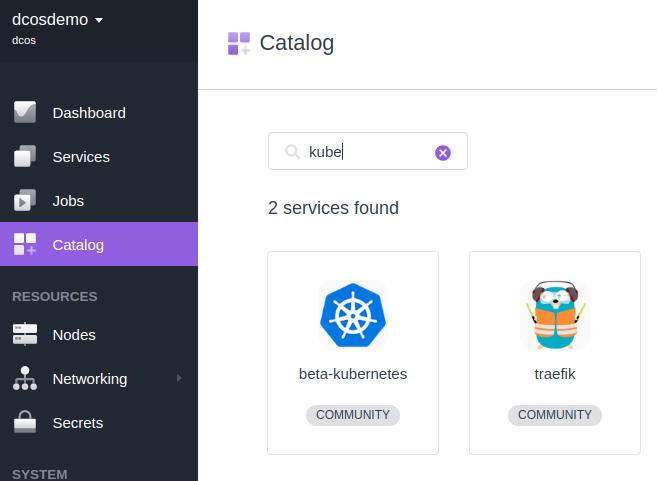Click beta-kubernetes COMMUNITY badge

click(353, 415)
